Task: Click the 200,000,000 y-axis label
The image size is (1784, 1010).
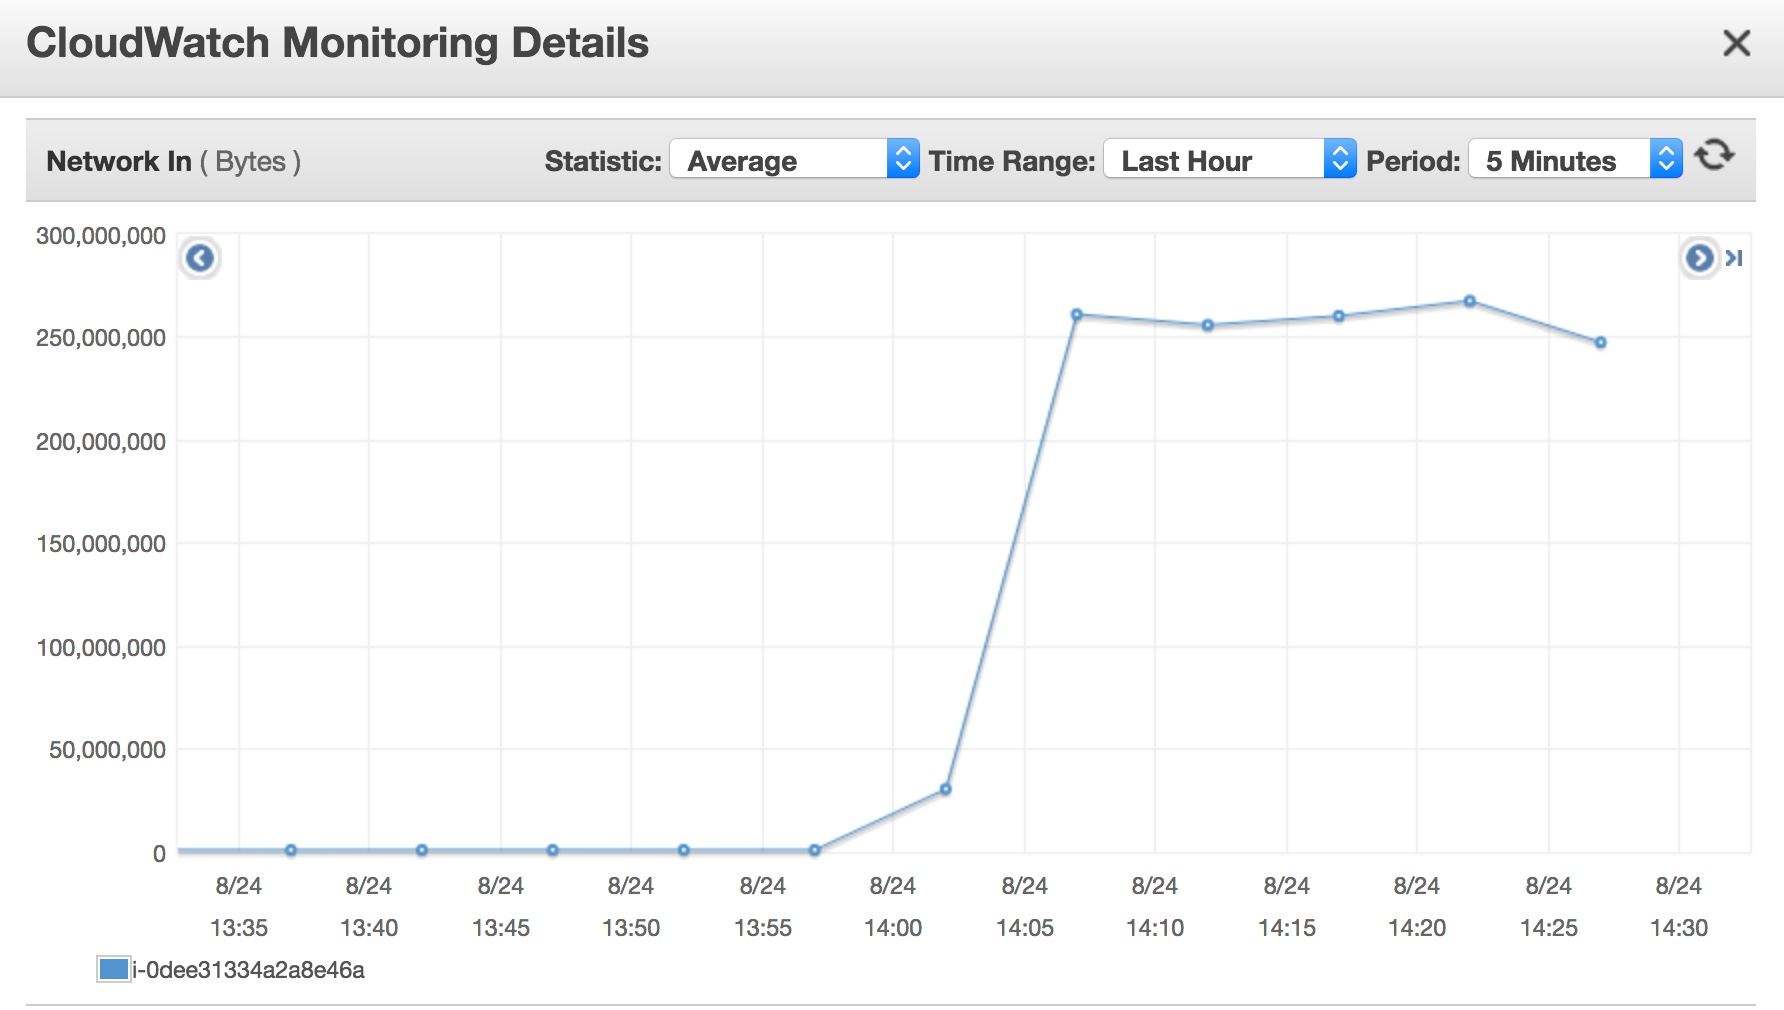Action: point(101,441)
